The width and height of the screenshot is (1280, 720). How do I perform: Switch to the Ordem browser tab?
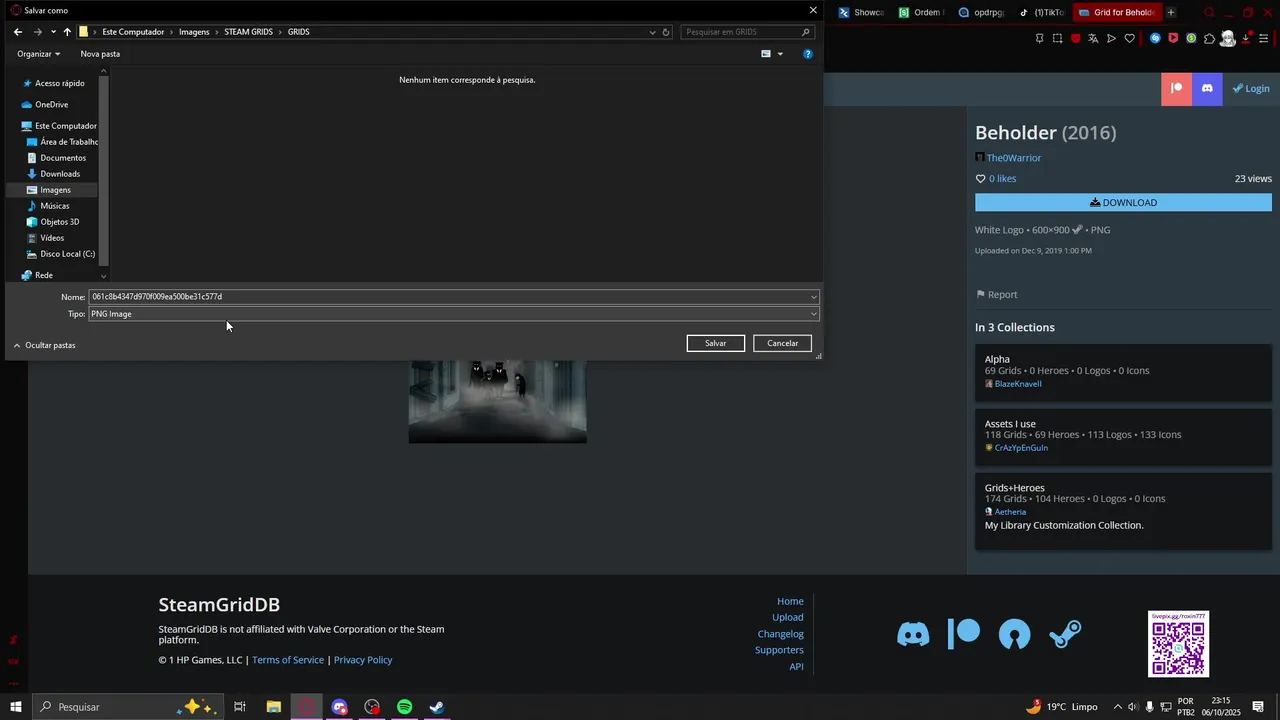[x=921, y=13]
